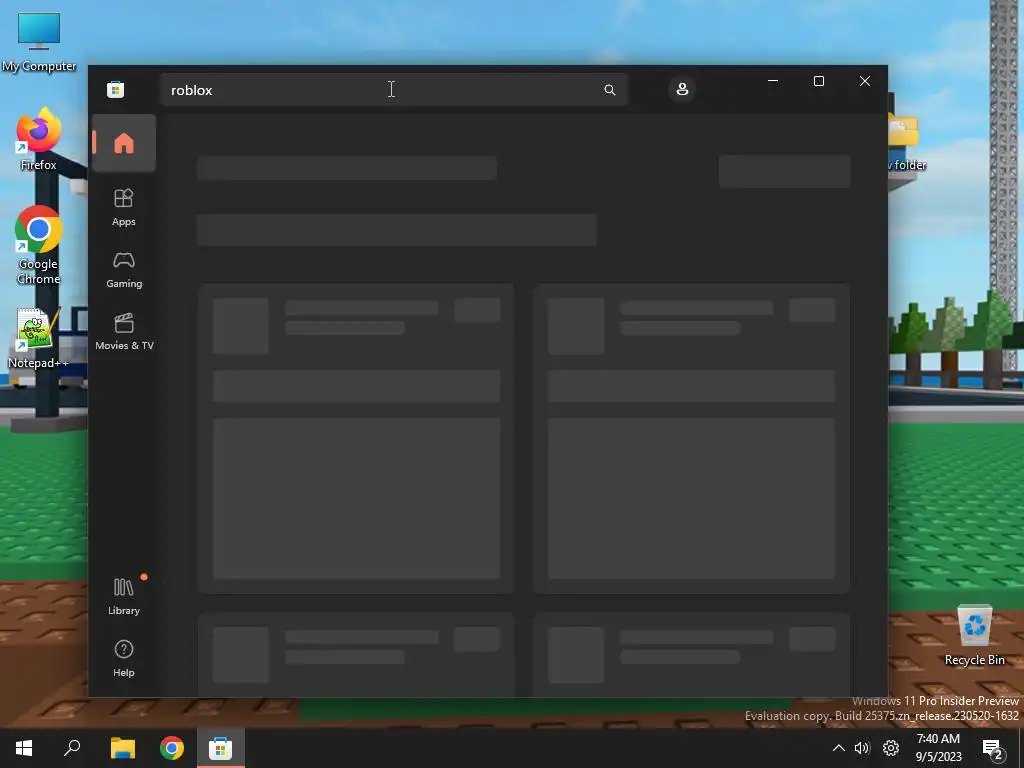The height and width of the screenshot is (768, 1024).
Task: Open taskbar Search
Action: tap(72, 748)
